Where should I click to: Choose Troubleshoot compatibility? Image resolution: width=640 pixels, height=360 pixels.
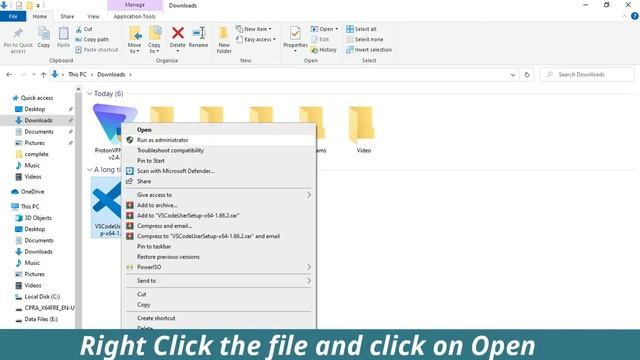[x=220, y=150]
